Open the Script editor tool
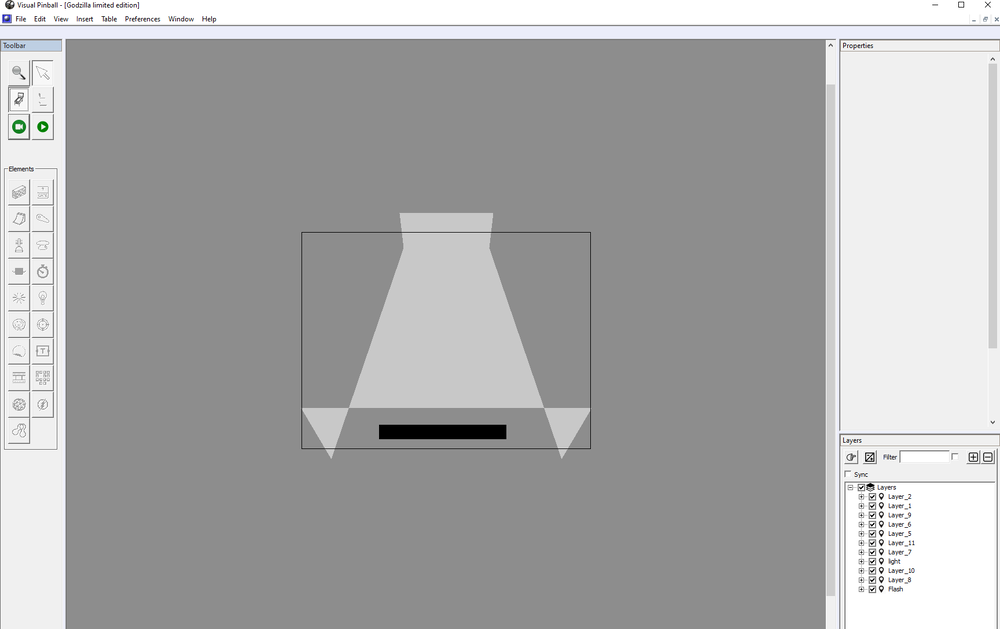The image size is (1000, 629). click(x=43, y=100)
